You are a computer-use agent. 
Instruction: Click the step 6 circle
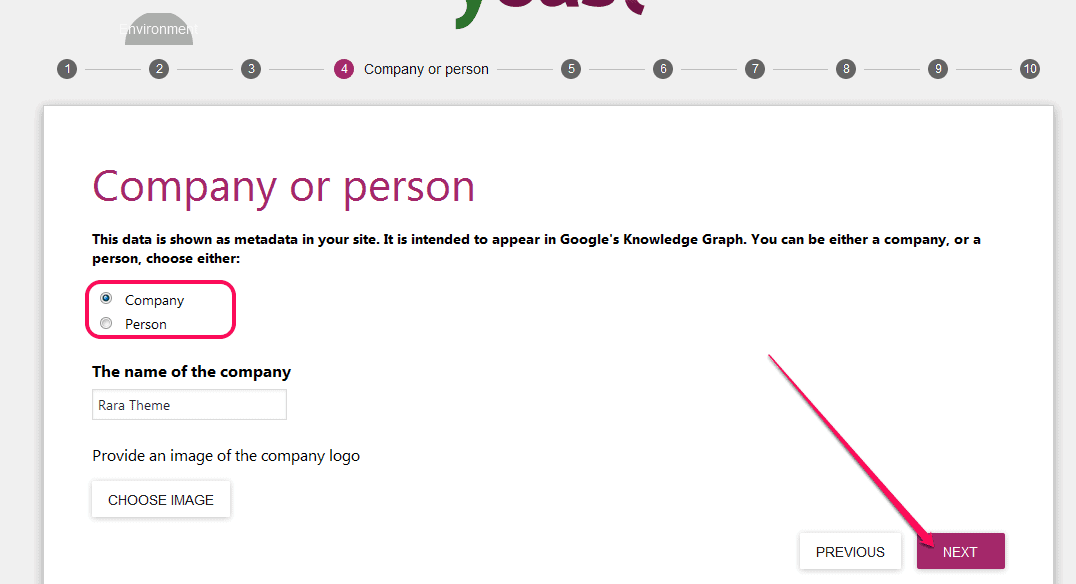(662, 69)
